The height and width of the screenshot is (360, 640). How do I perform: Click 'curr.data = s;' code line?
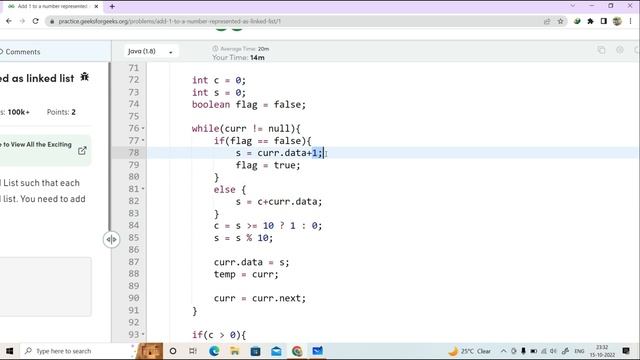251,262
